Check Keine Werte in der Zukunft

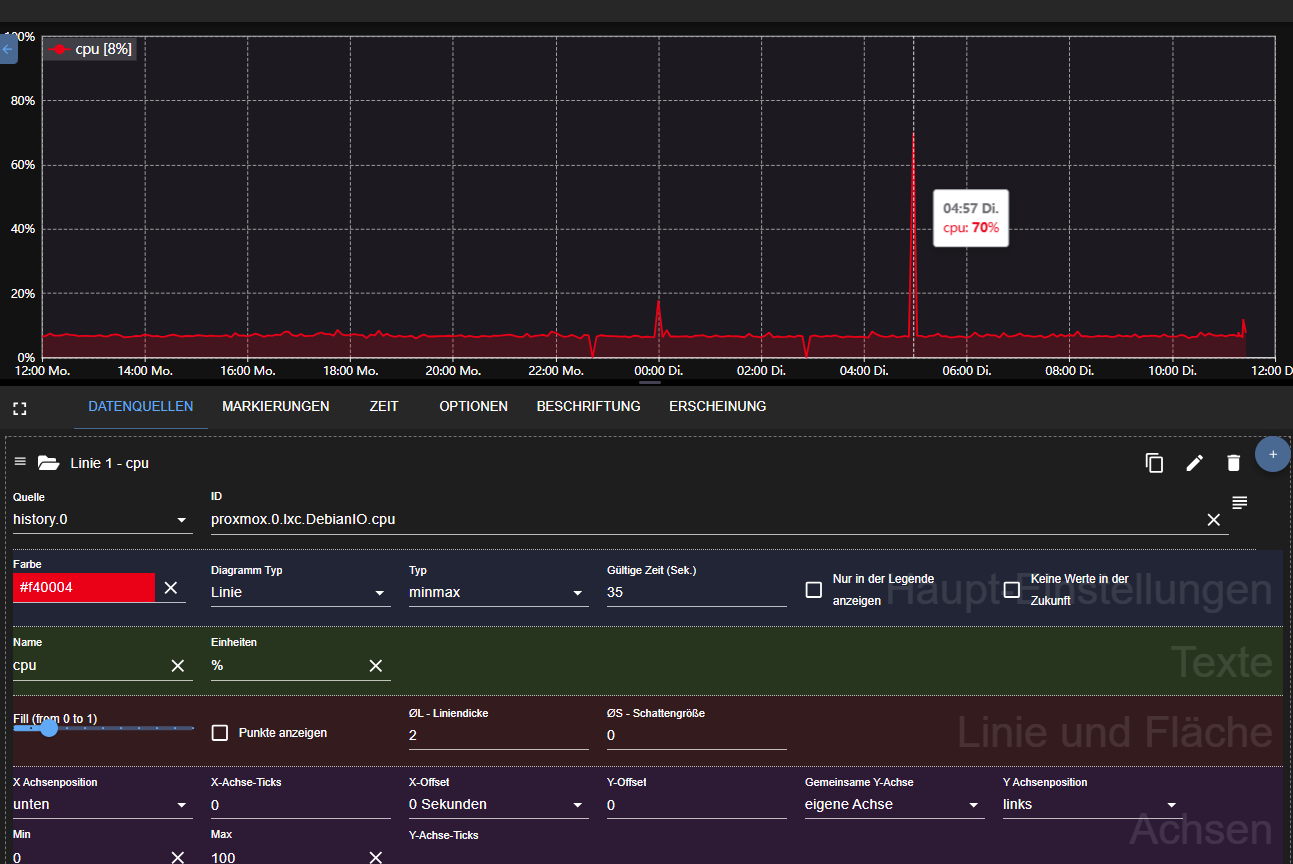(1012, 590)
